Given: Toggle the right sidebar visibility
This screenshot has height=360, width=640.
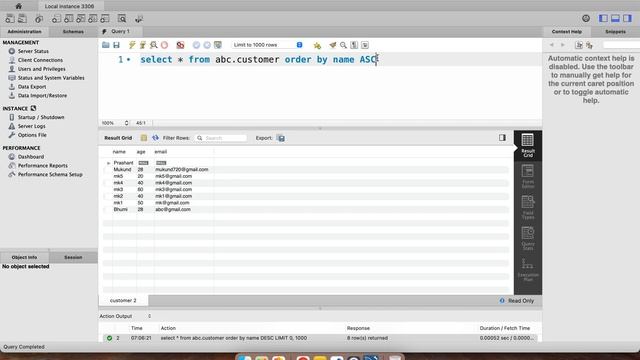Looking at the screenshot, I should (x=627, y=18).
